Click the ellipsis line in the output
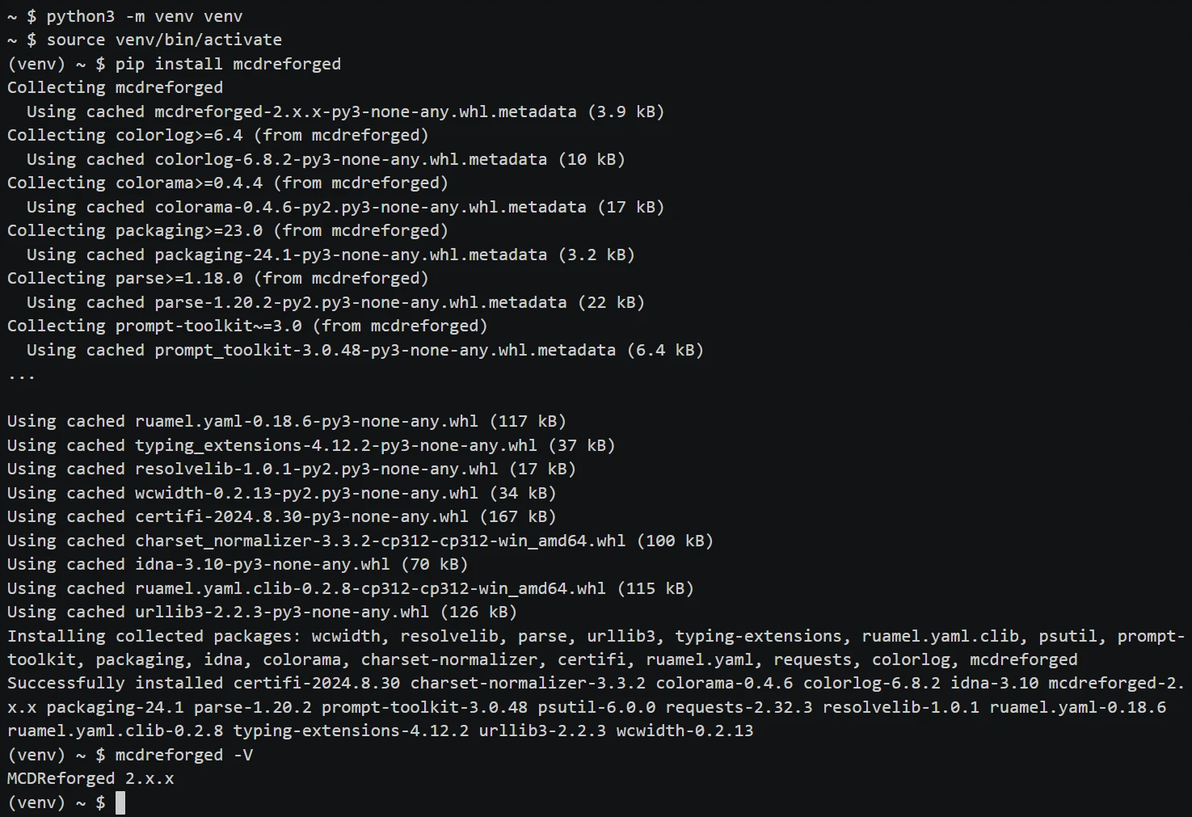The image size is (1192, 817). [x=21, y=374]
